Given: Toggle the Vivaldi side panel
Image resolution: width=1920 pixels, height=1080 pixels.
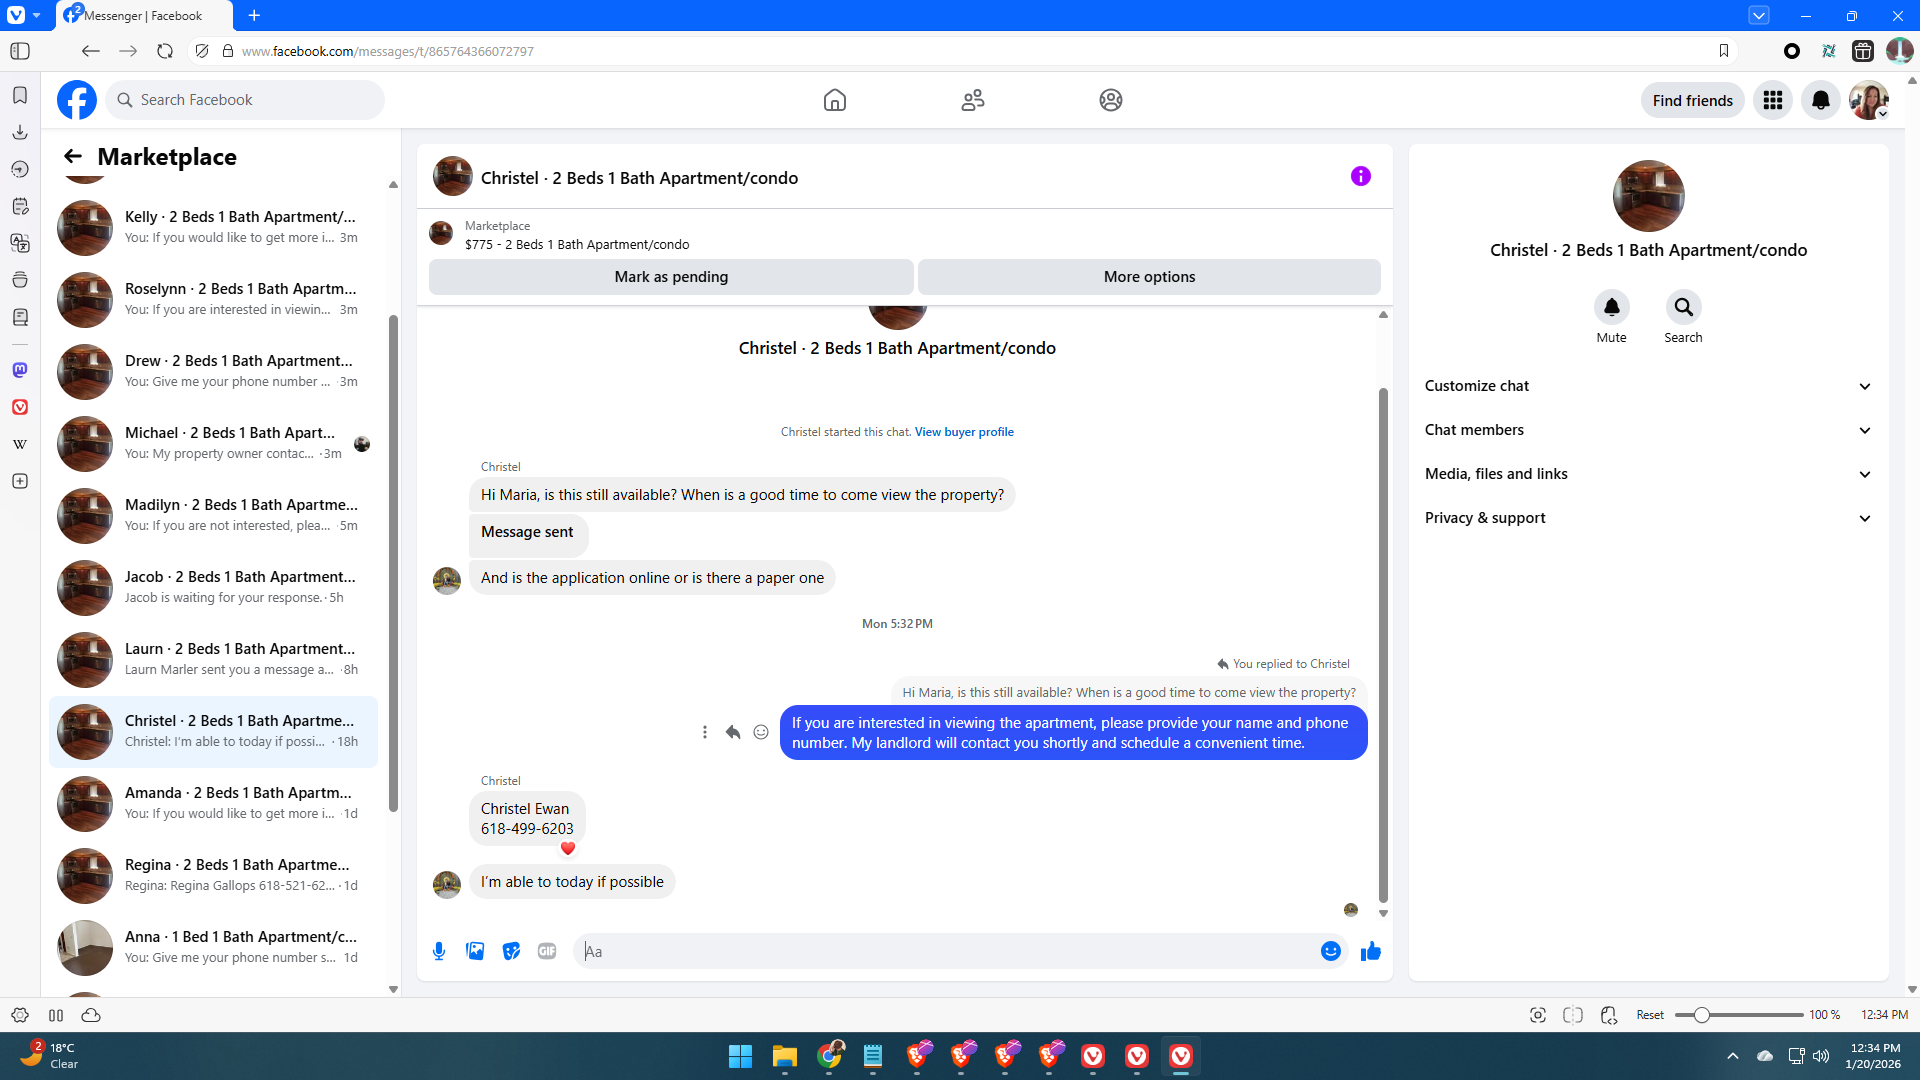Looking at the screenshot, I should click(x=20, y=51).
